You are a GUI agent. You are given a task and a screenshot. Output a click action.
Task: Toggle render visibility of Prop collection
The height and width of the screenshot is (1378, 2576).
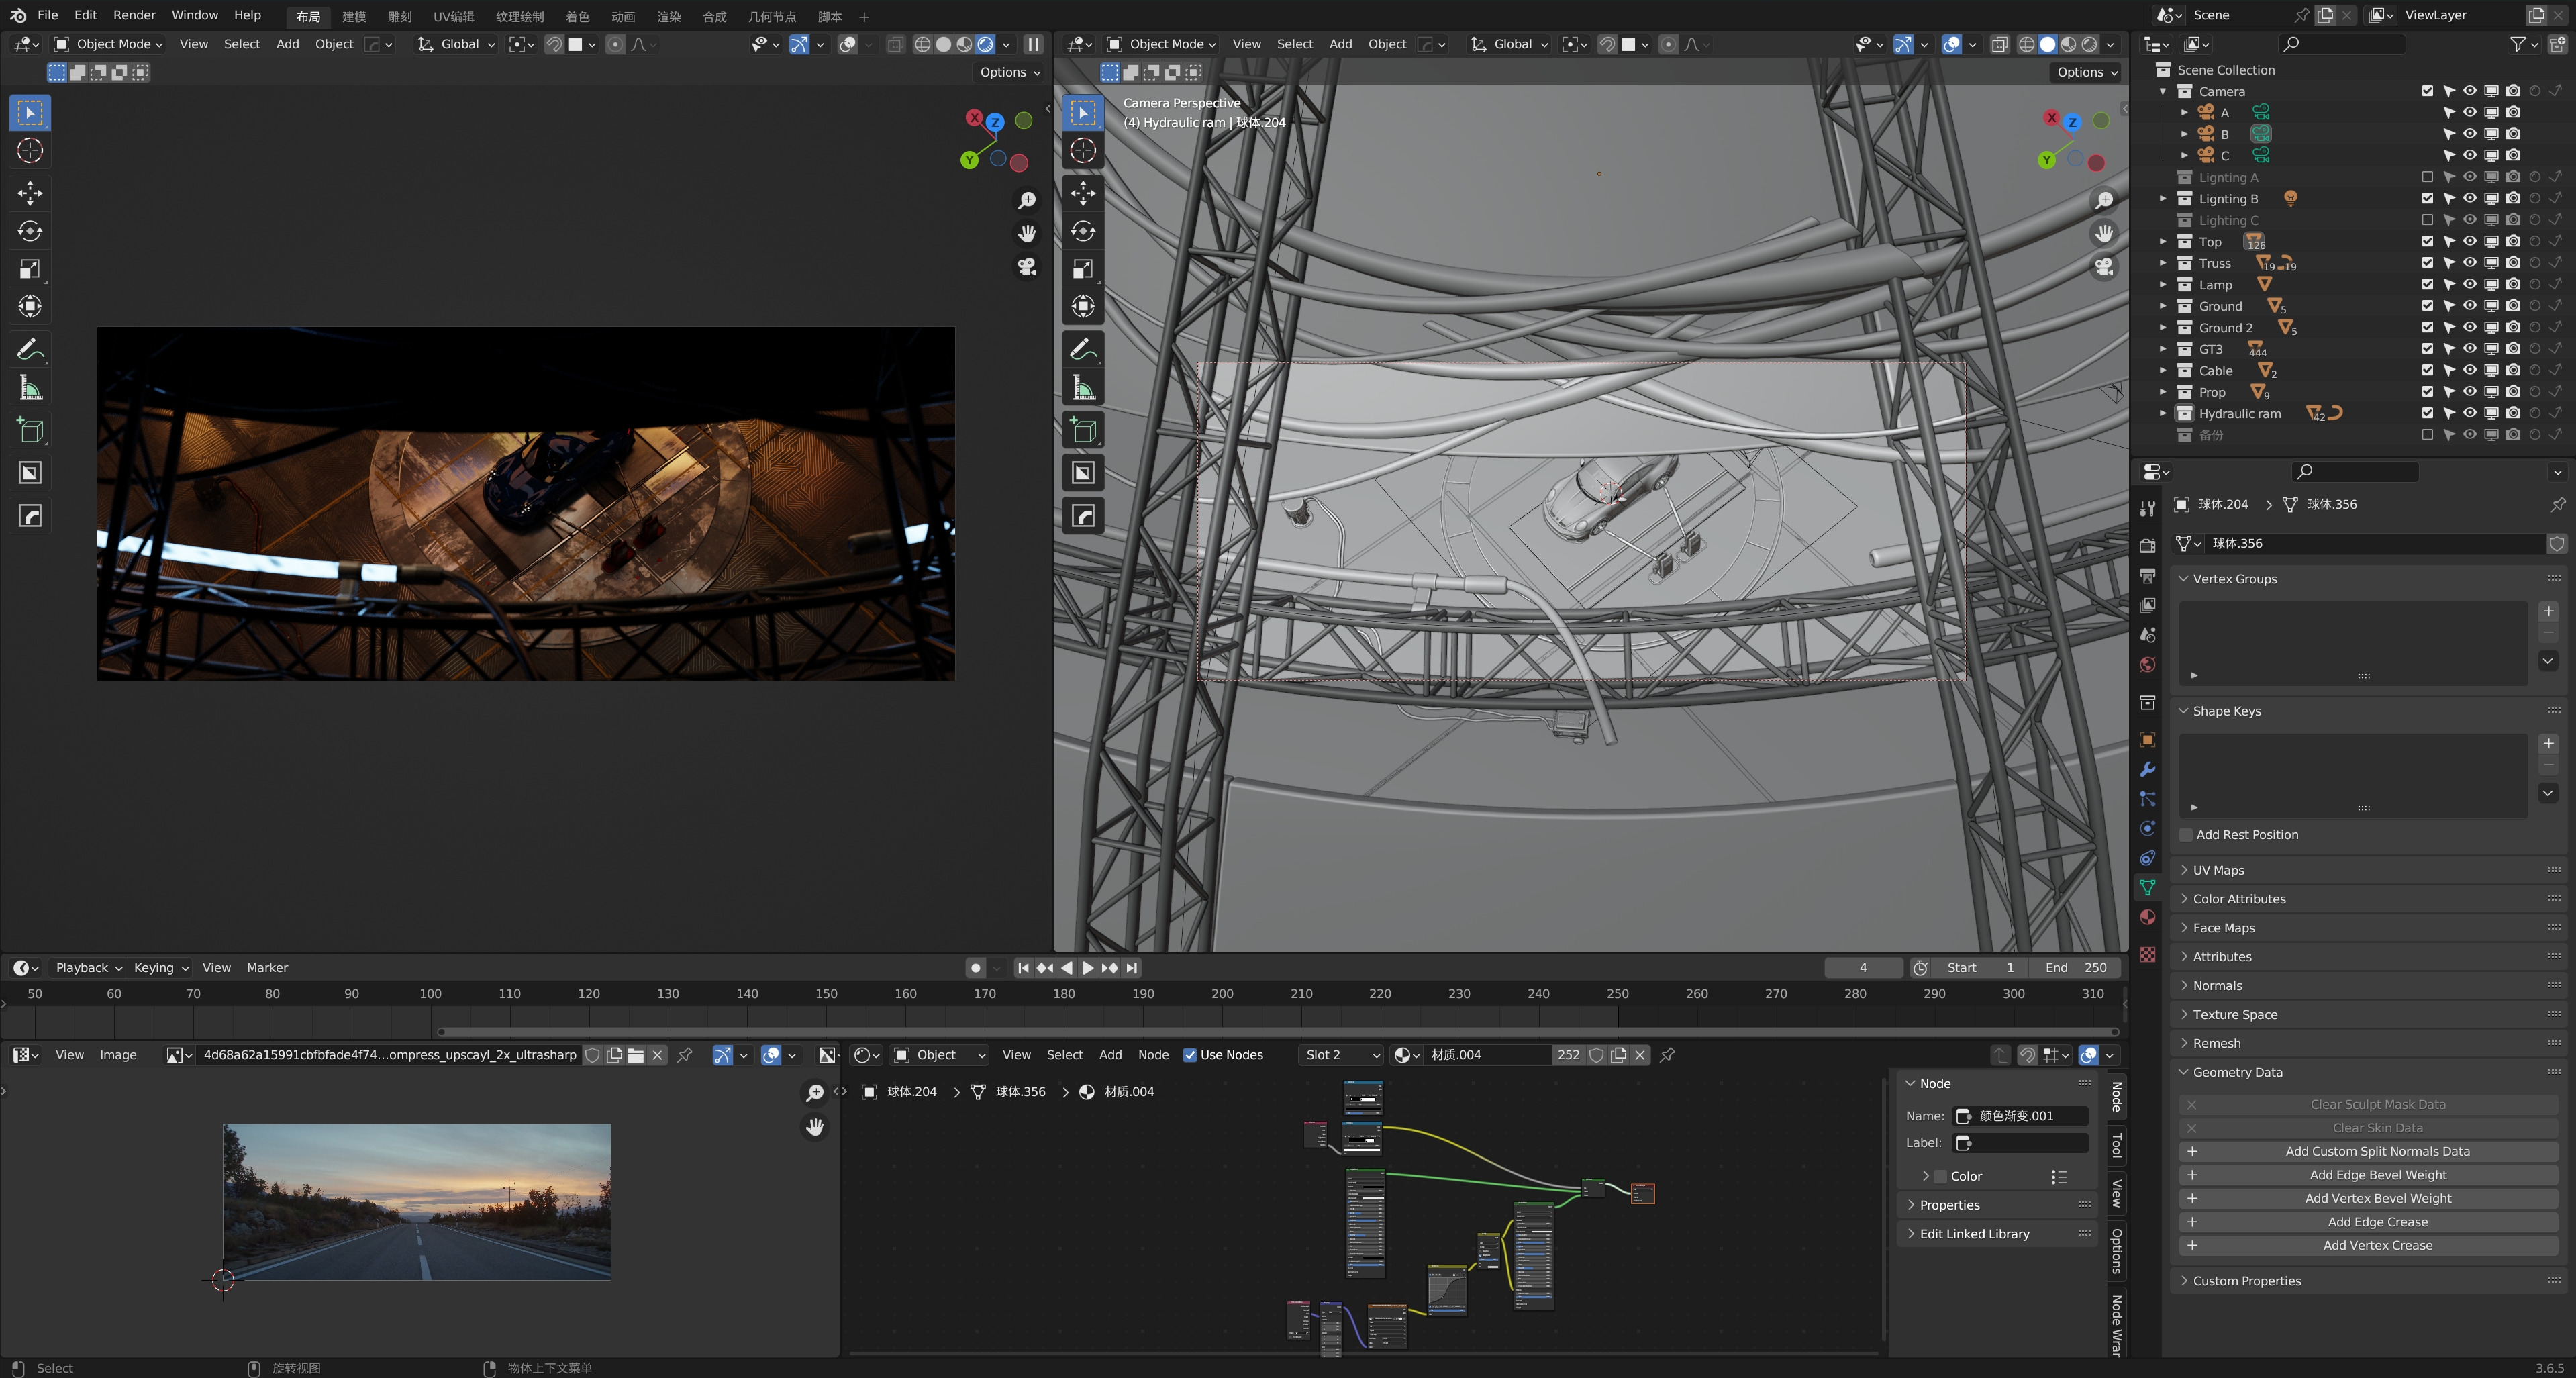(x=2513, y=392)
